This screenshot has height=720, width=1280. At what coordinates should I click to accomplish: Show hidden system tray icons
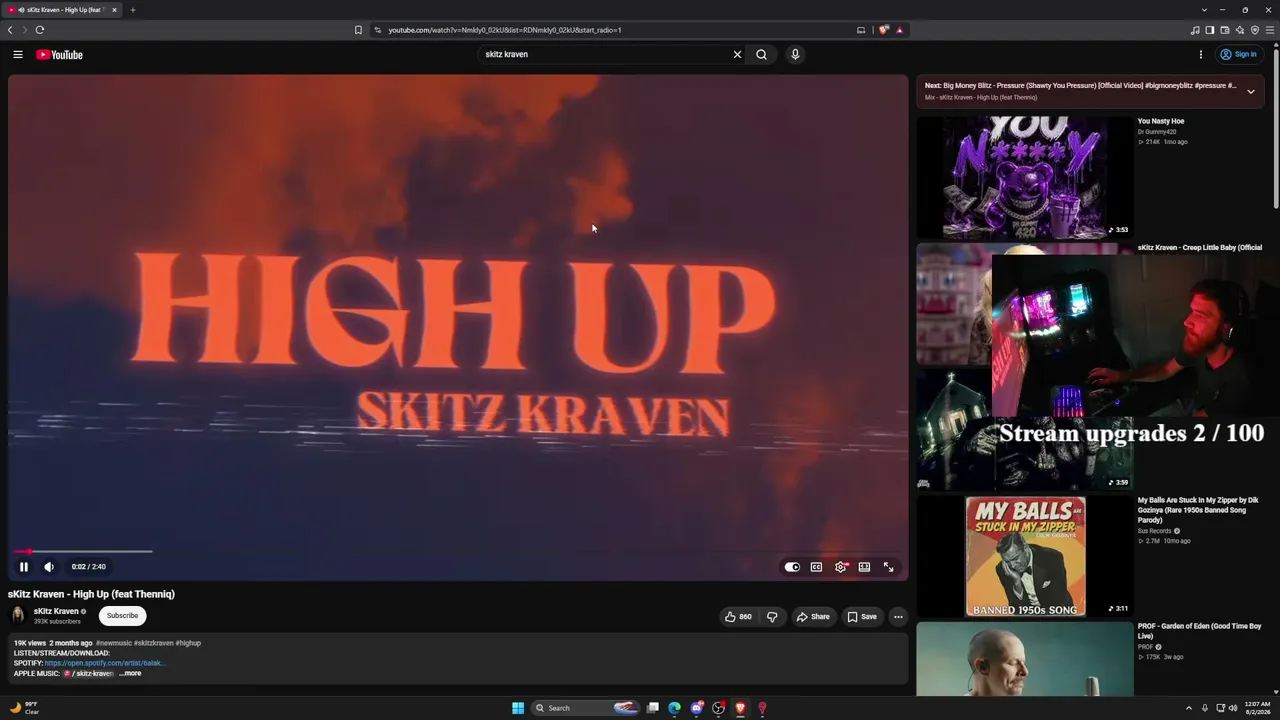coord(1189,708)
